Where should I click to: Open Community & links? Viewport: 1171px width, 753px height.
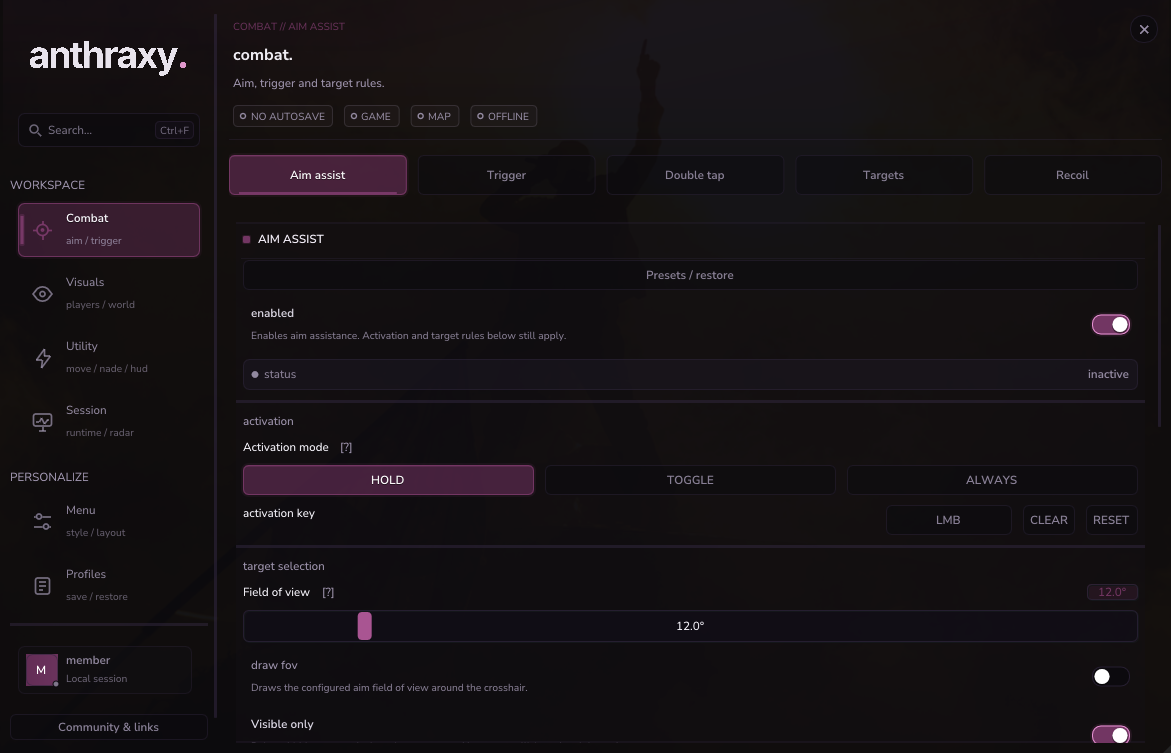(x=108, y=727)
